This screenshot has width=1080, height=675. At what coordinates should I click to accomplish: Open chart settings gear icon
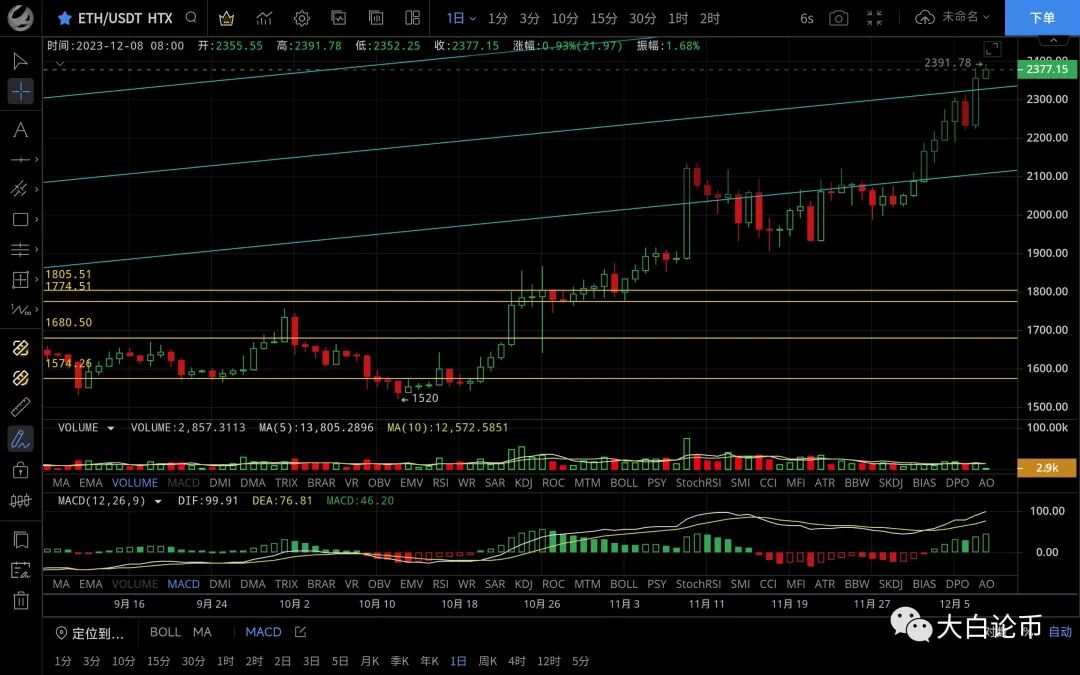coord(302,19)
